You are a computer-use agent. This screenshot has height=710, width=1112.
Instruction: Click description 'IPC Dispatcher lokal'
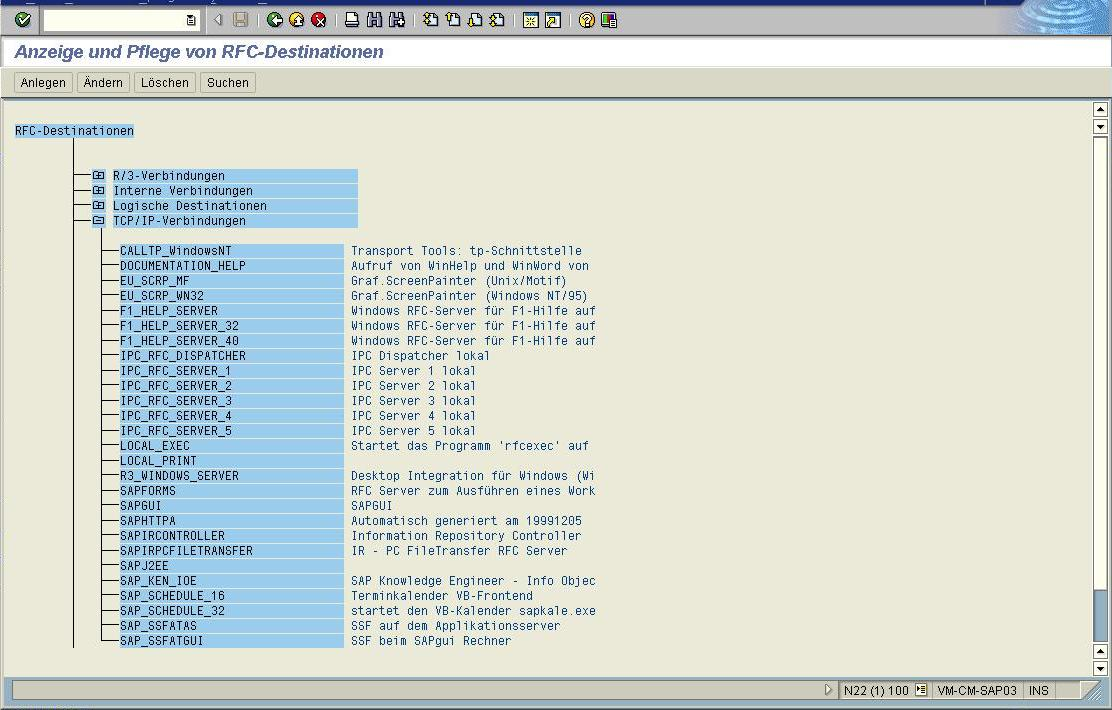click(x=421, y=356)
